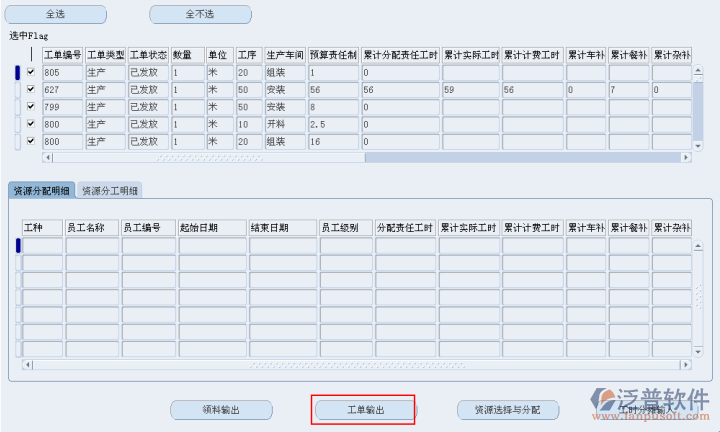Click the 生产车间 cell showing 开料
Viewport: 720px width, 432px height.
pyautogui.click(x=283, y=124)
